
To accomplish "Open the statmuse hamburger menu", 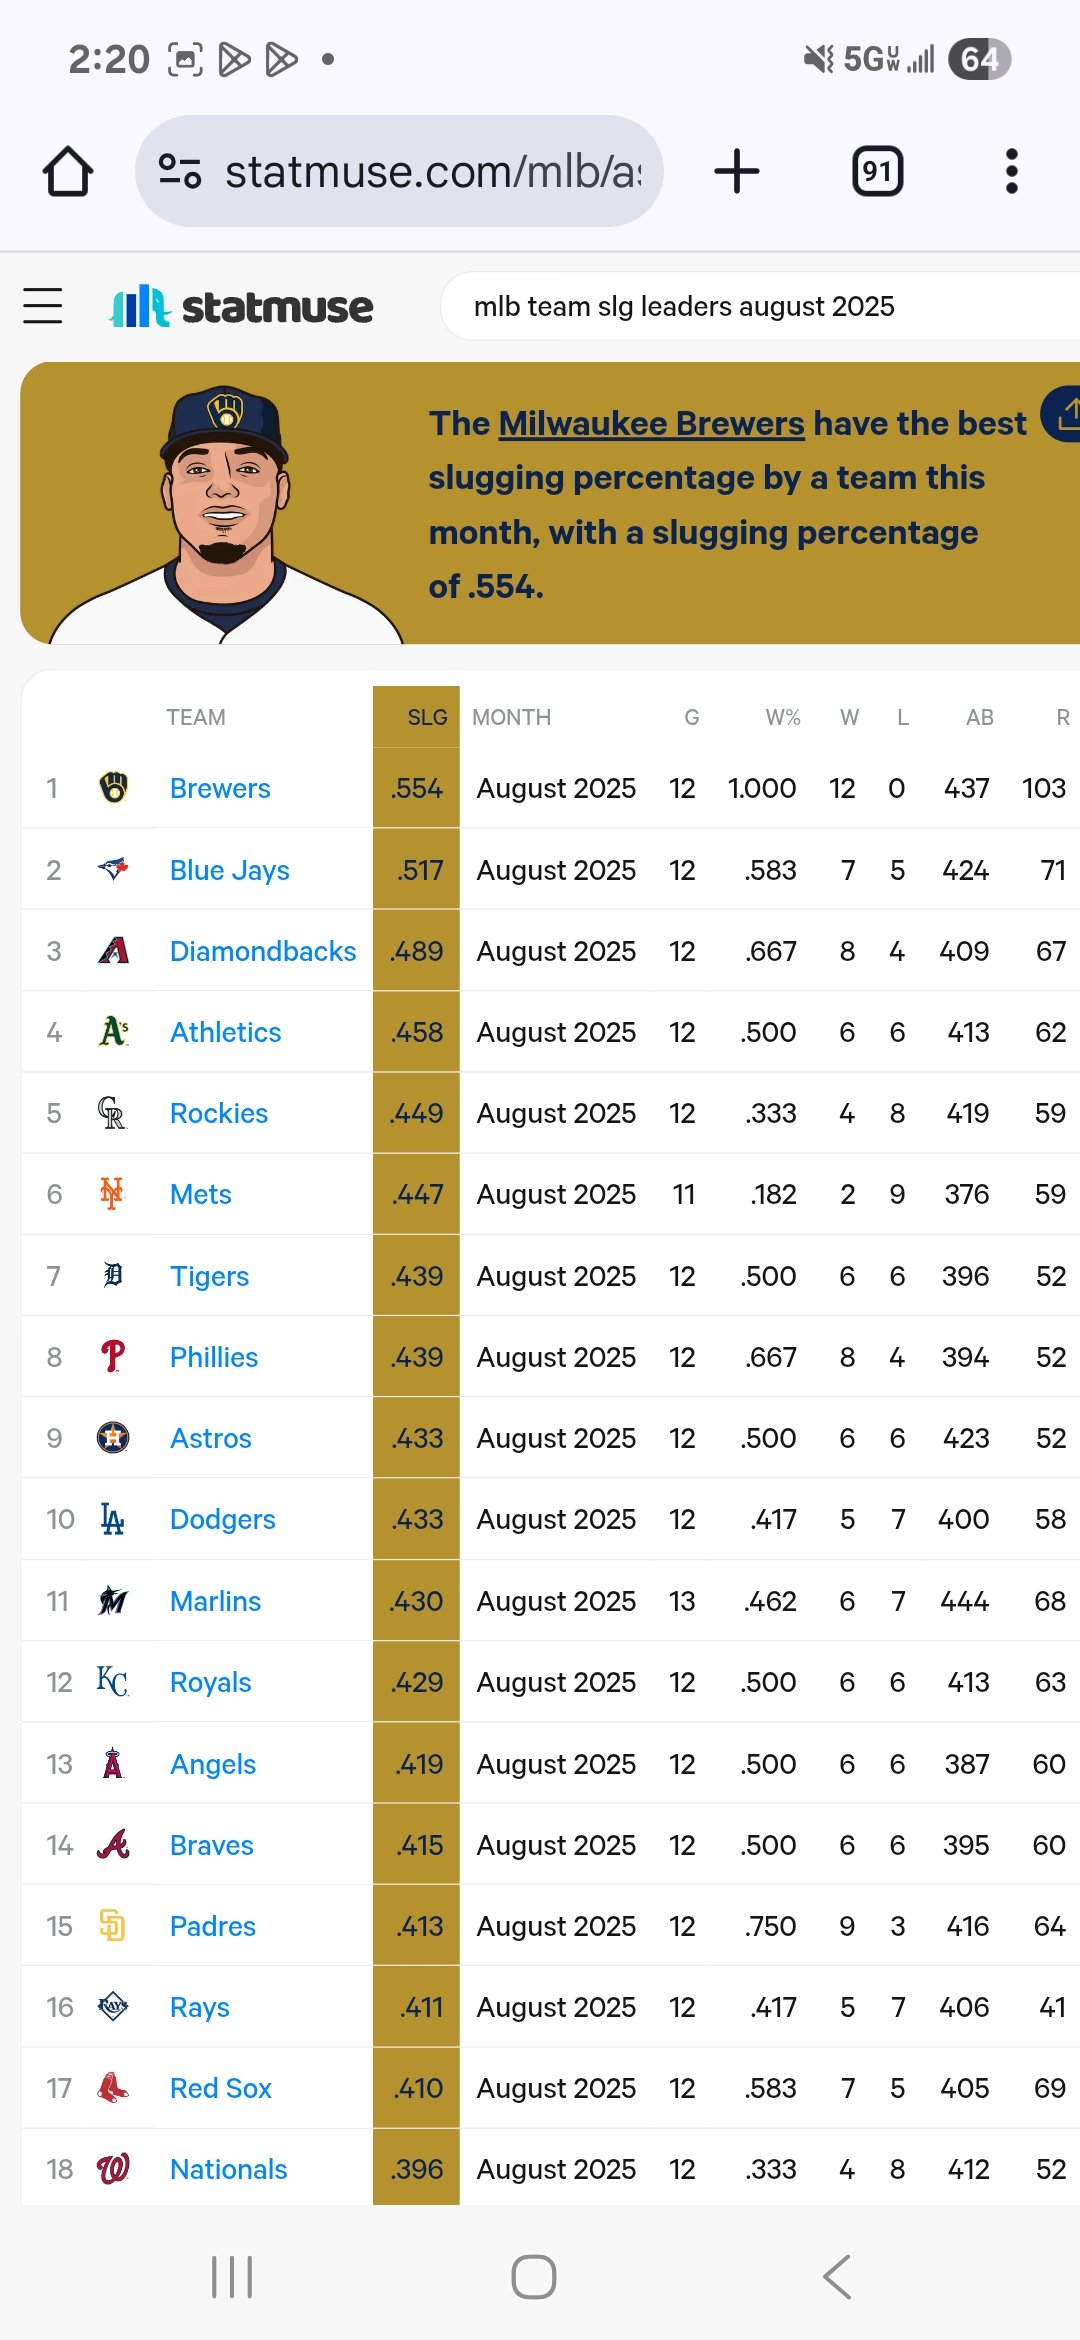I will coord(43,306).
